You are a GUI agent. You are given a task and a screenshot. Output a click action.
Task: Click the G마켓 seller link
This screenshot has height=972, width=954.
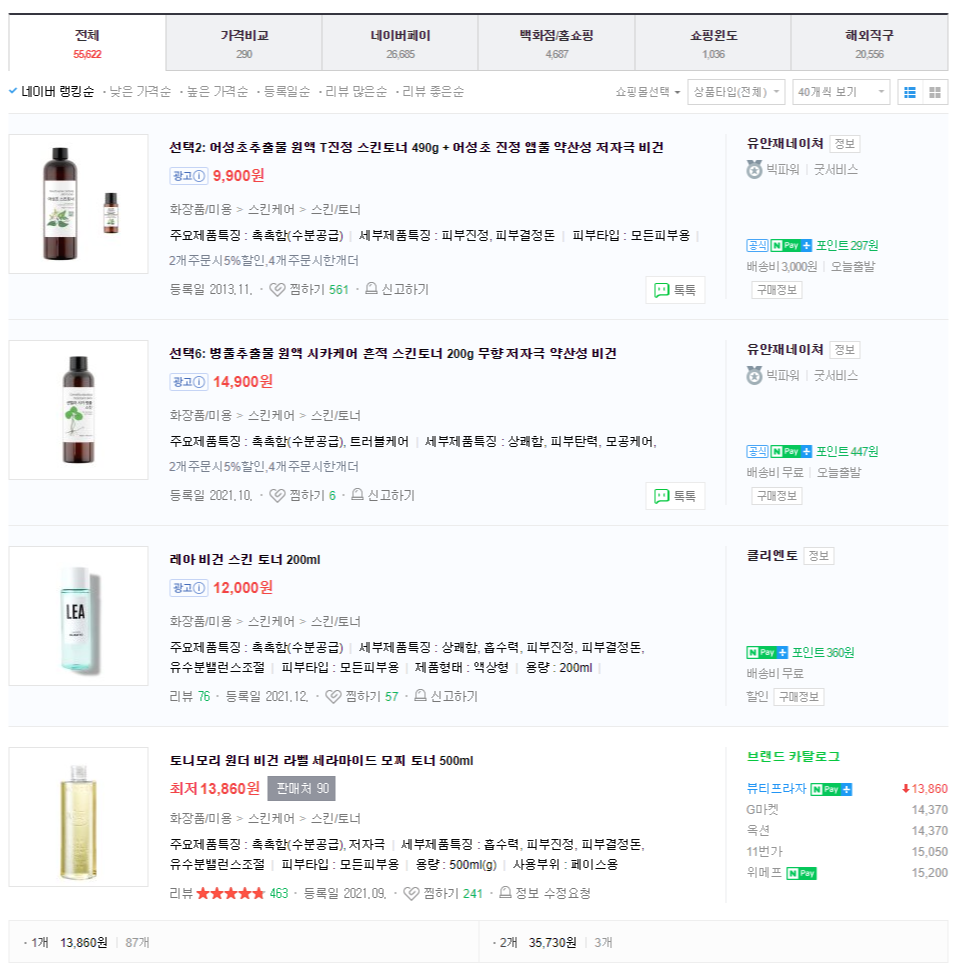pos(762,810)
